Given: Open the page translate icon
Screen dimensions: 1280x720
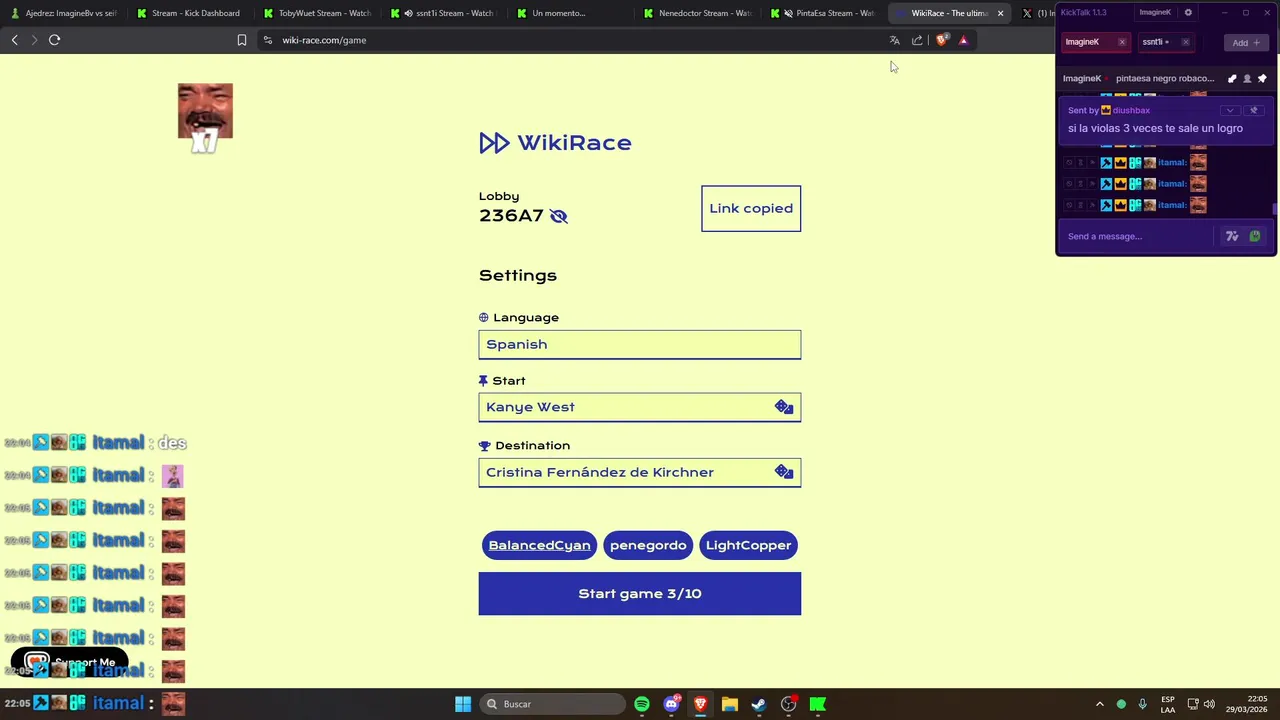Looking at the screenshot, I should 894,40.
